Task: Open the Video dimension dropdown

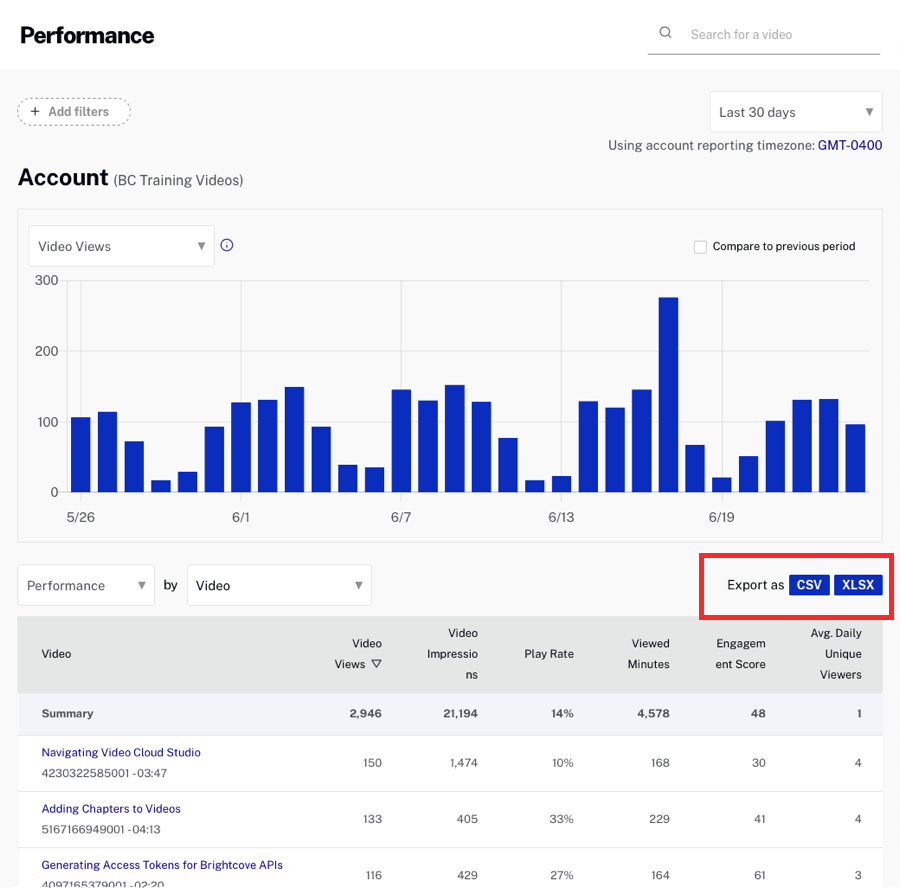Action: tap(278, 584)
